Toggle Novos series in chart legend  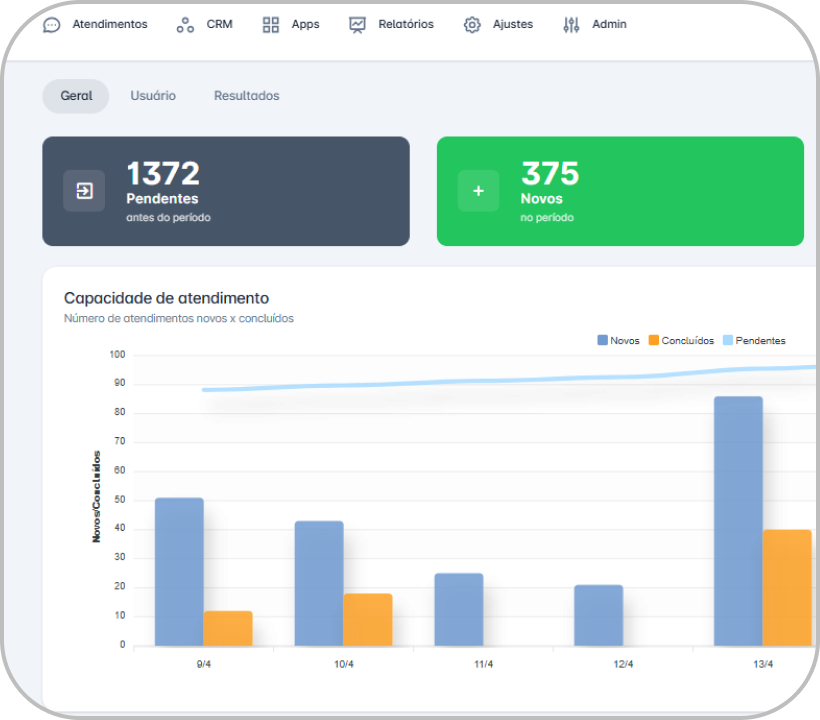click(x=618, y=341)
